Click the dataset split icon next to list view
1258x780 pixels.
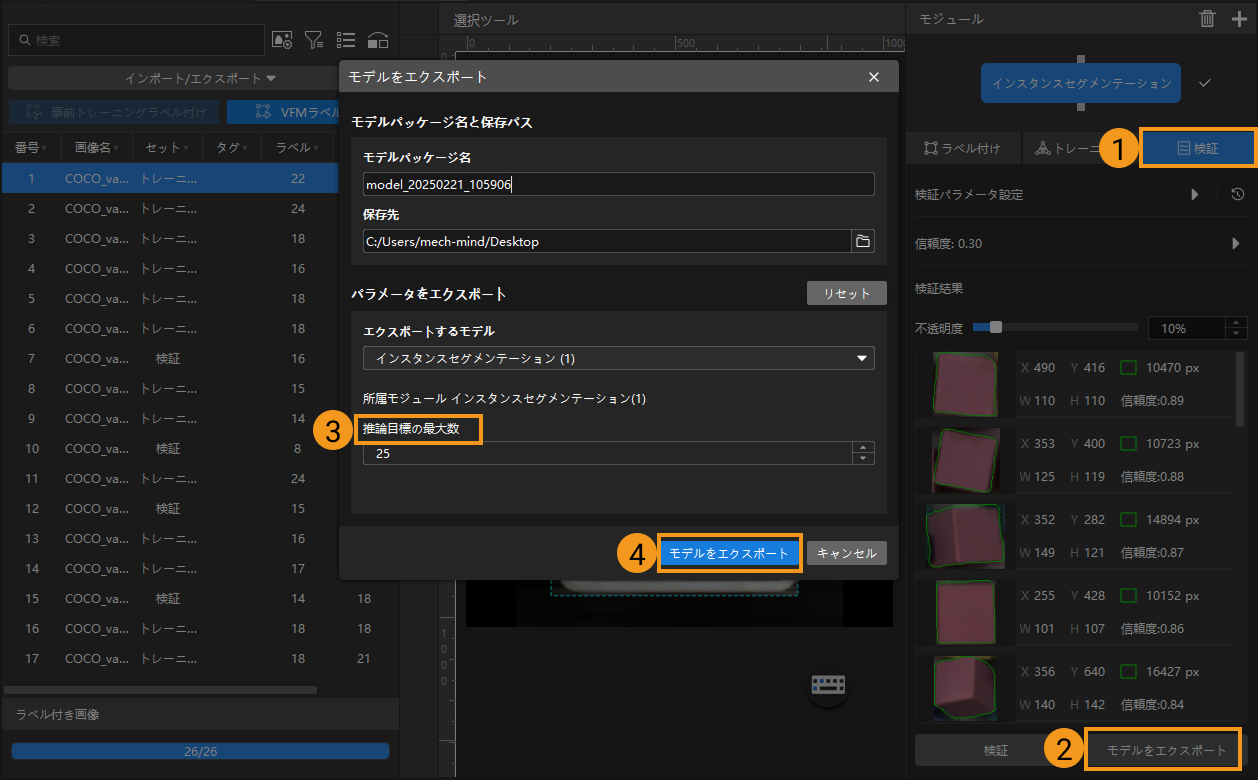(378, 40)
